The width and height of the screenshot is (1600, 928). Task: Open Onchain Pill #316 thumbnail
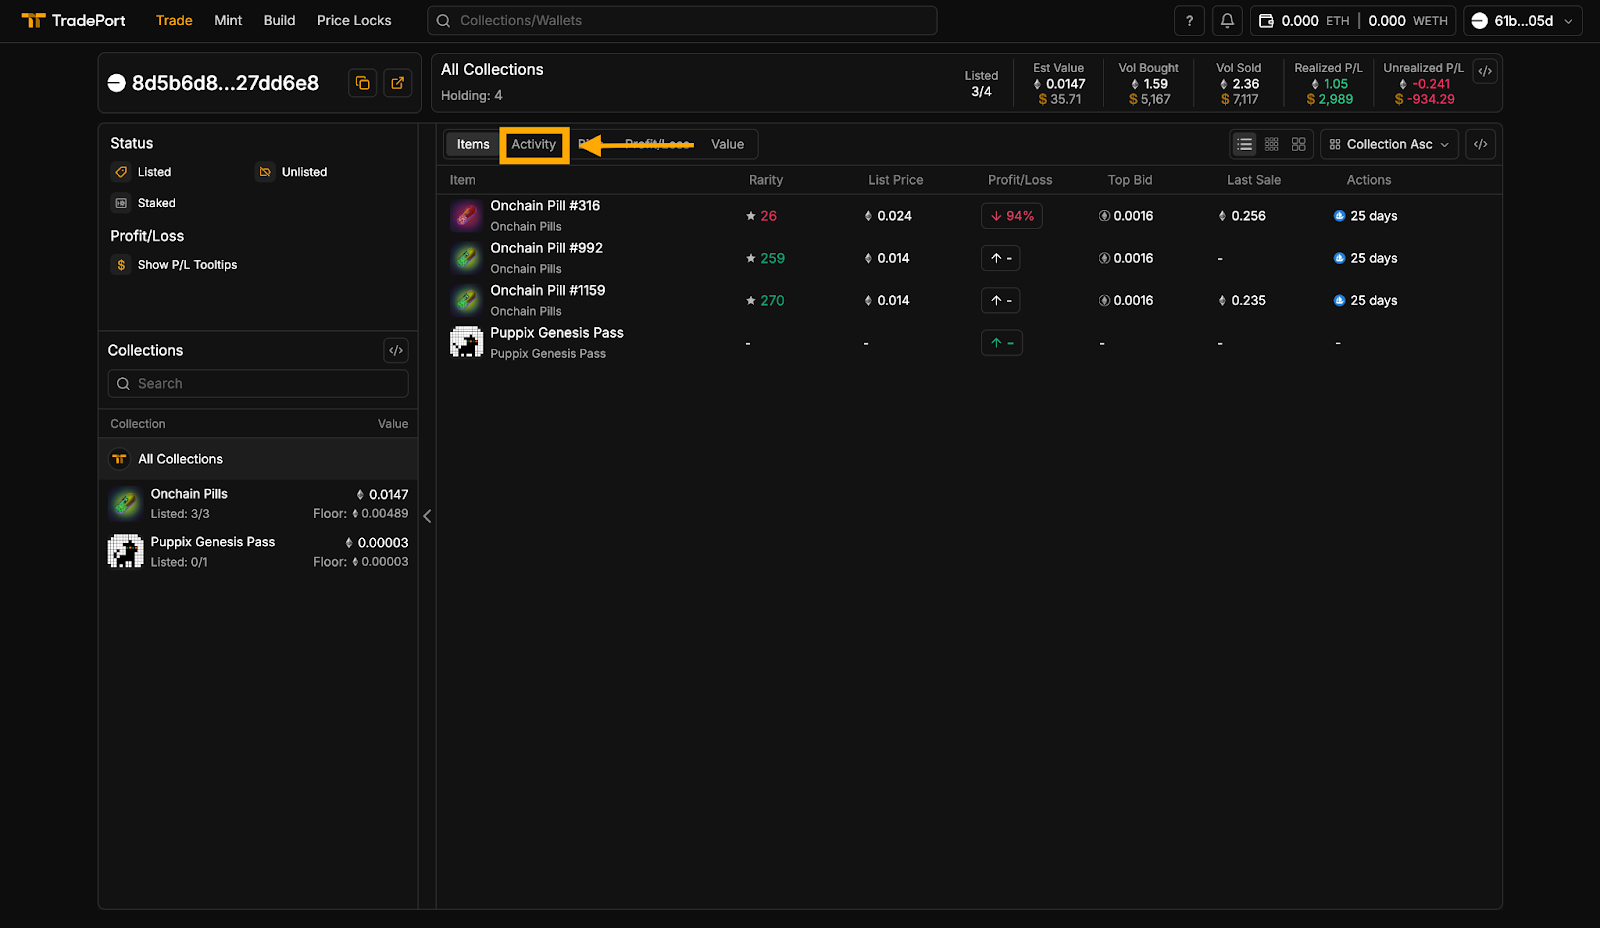click(x=466, y=215)
